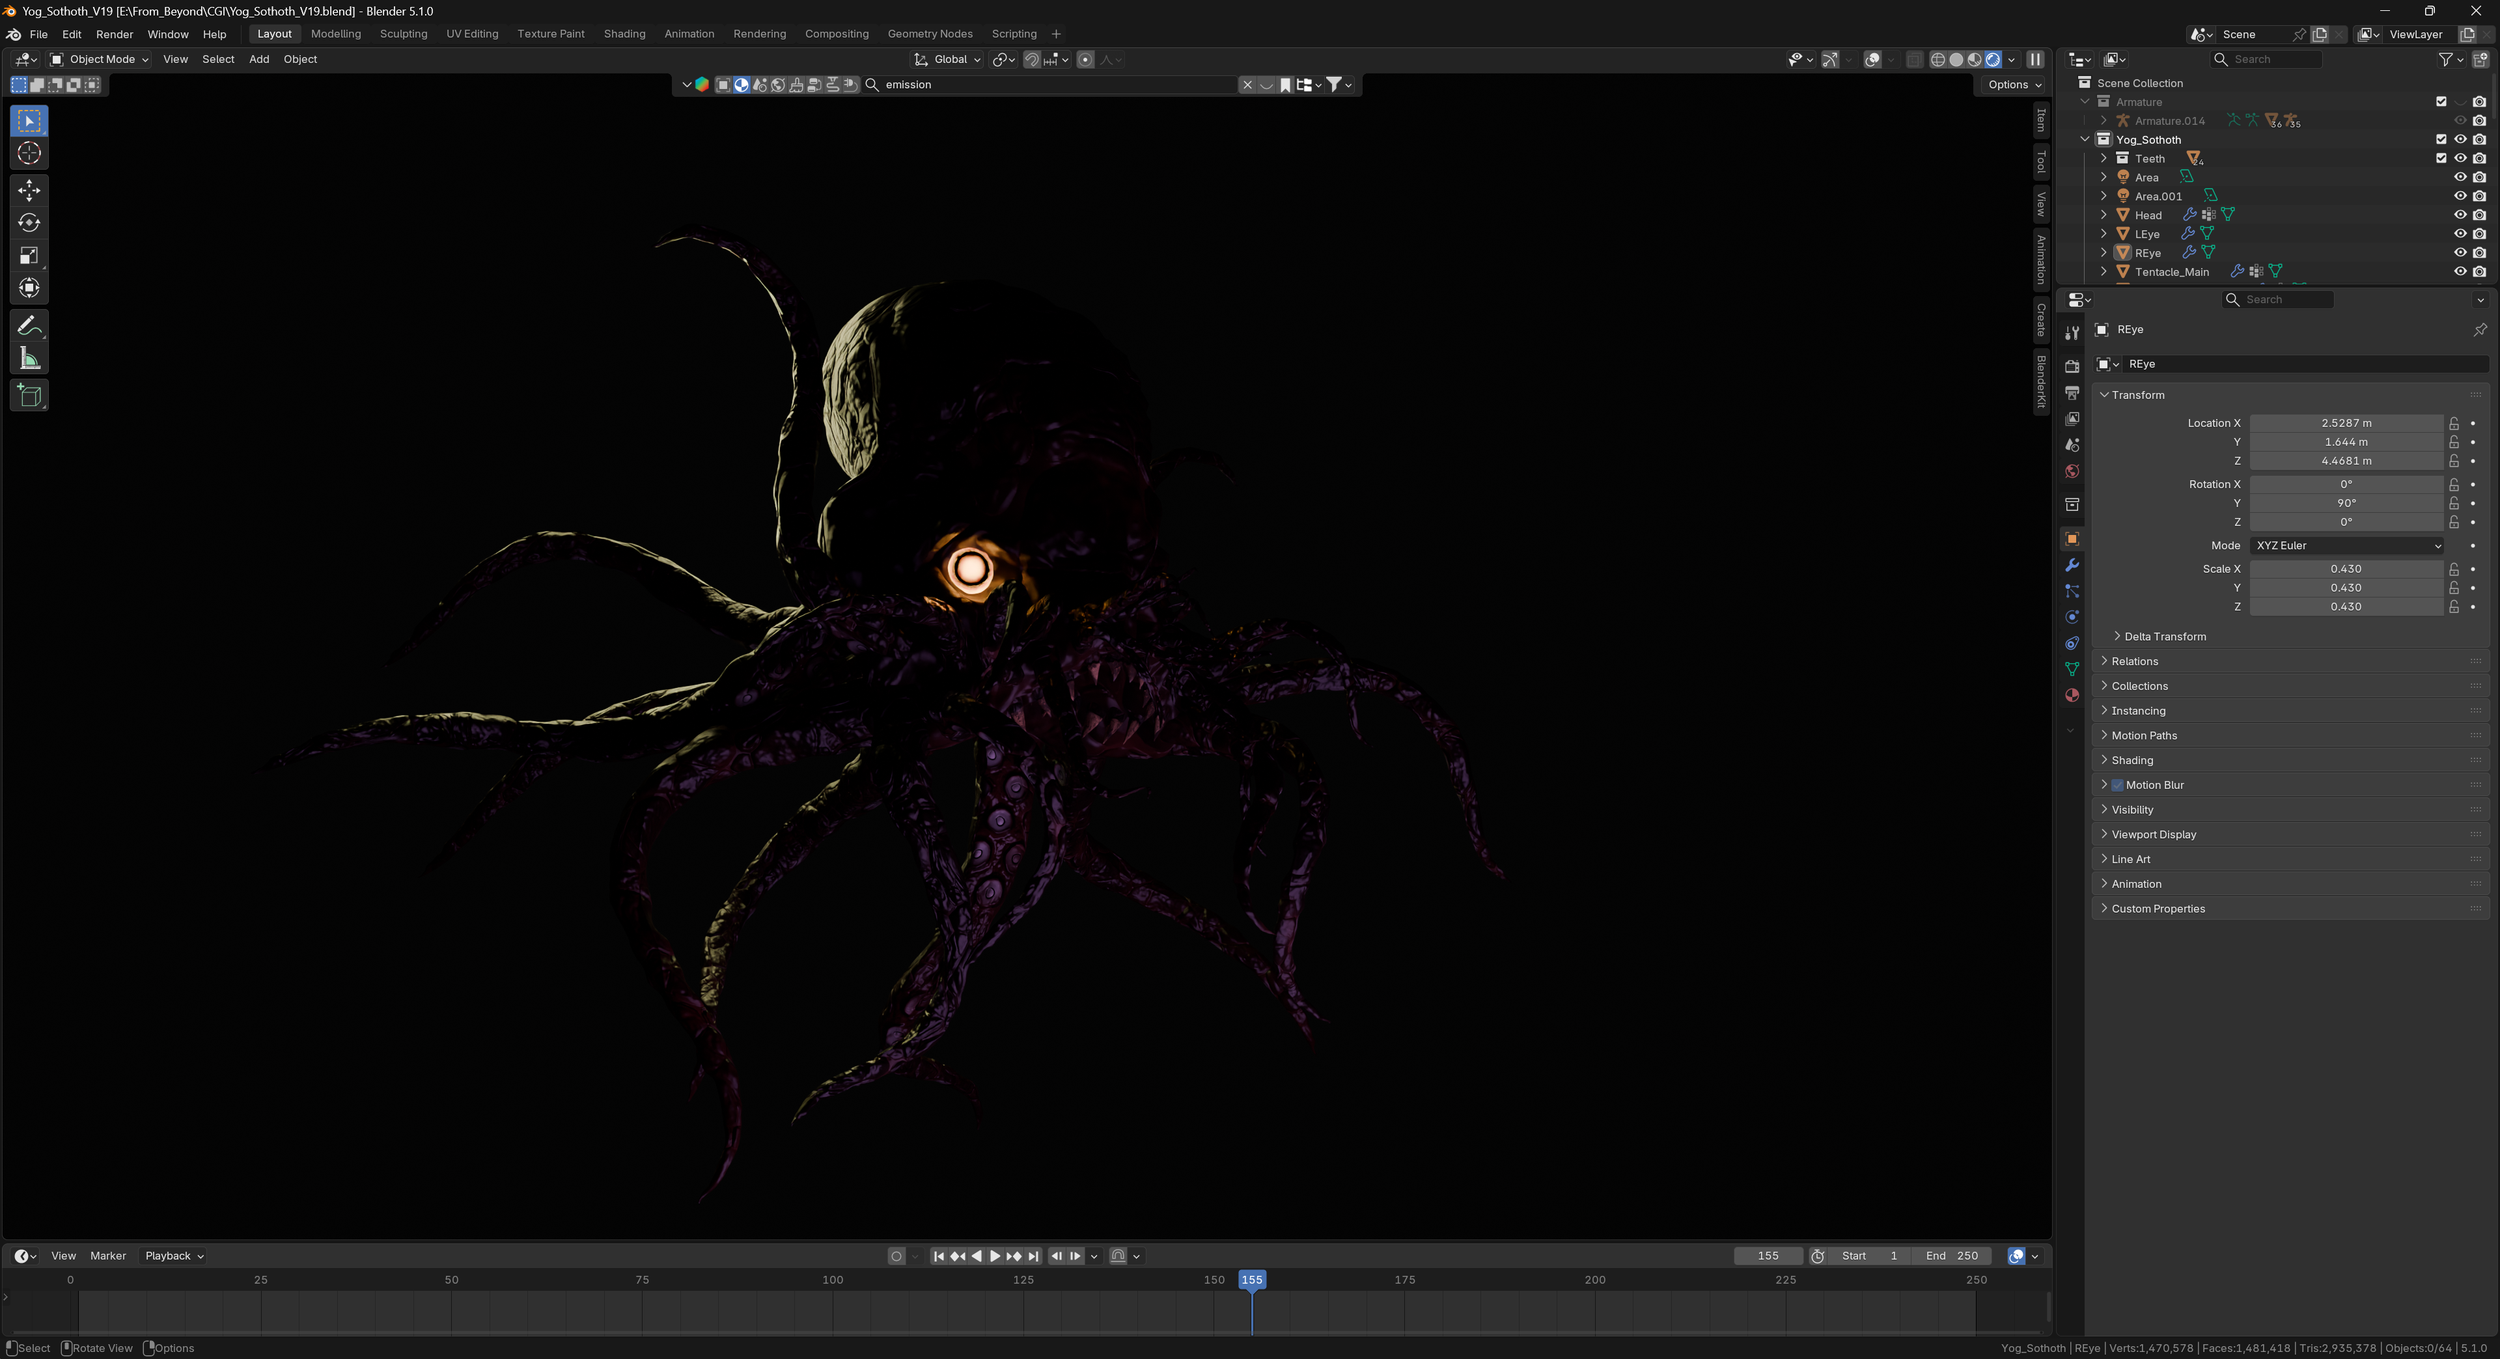Open the Scene properties tab
Image resolution: width=2500 pixels, height=1359 pixels.
(2072, 445)
